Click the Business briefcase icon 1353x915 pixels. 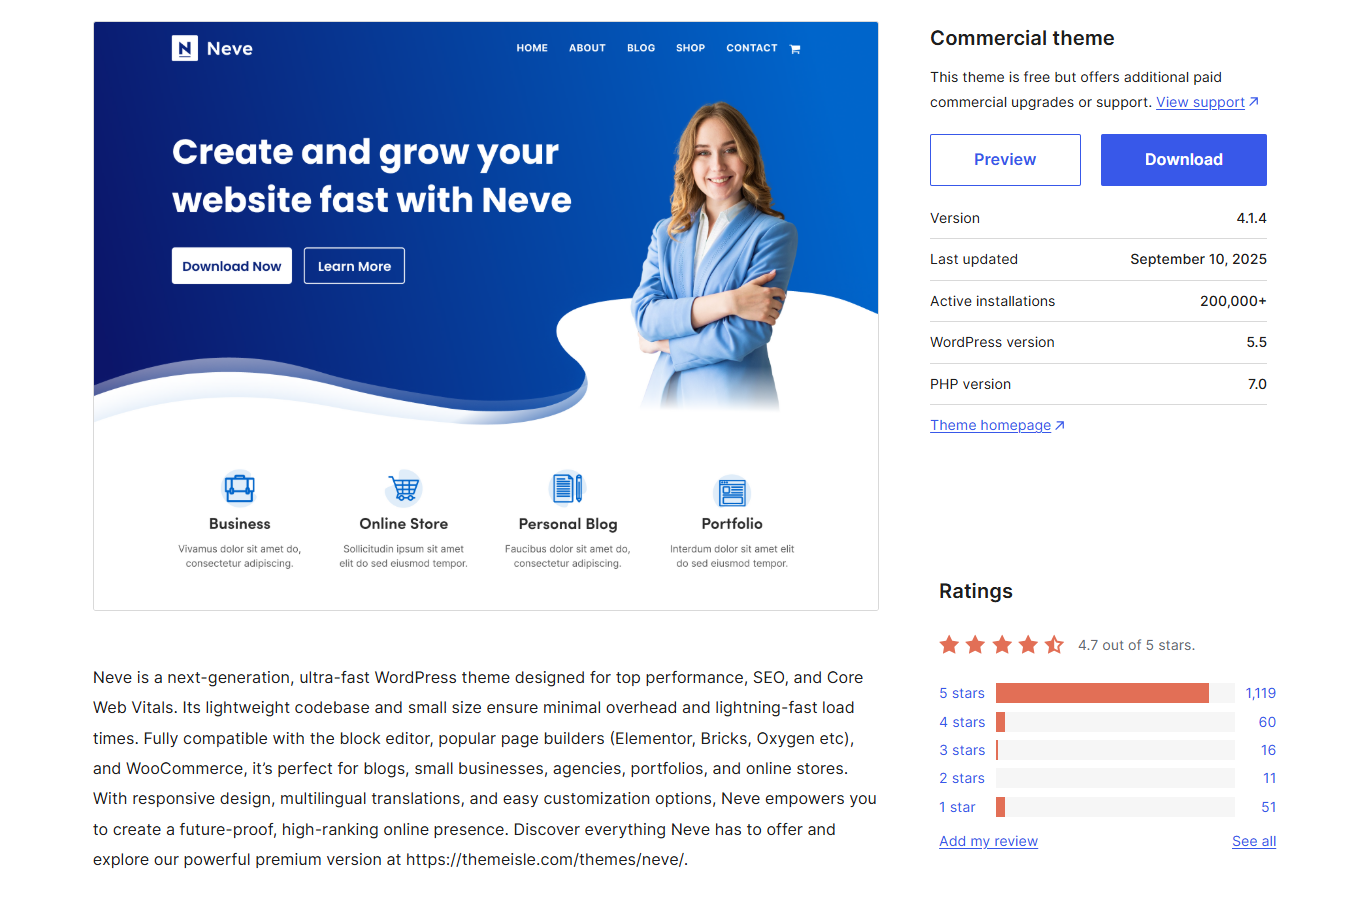[x=239, y=488]
